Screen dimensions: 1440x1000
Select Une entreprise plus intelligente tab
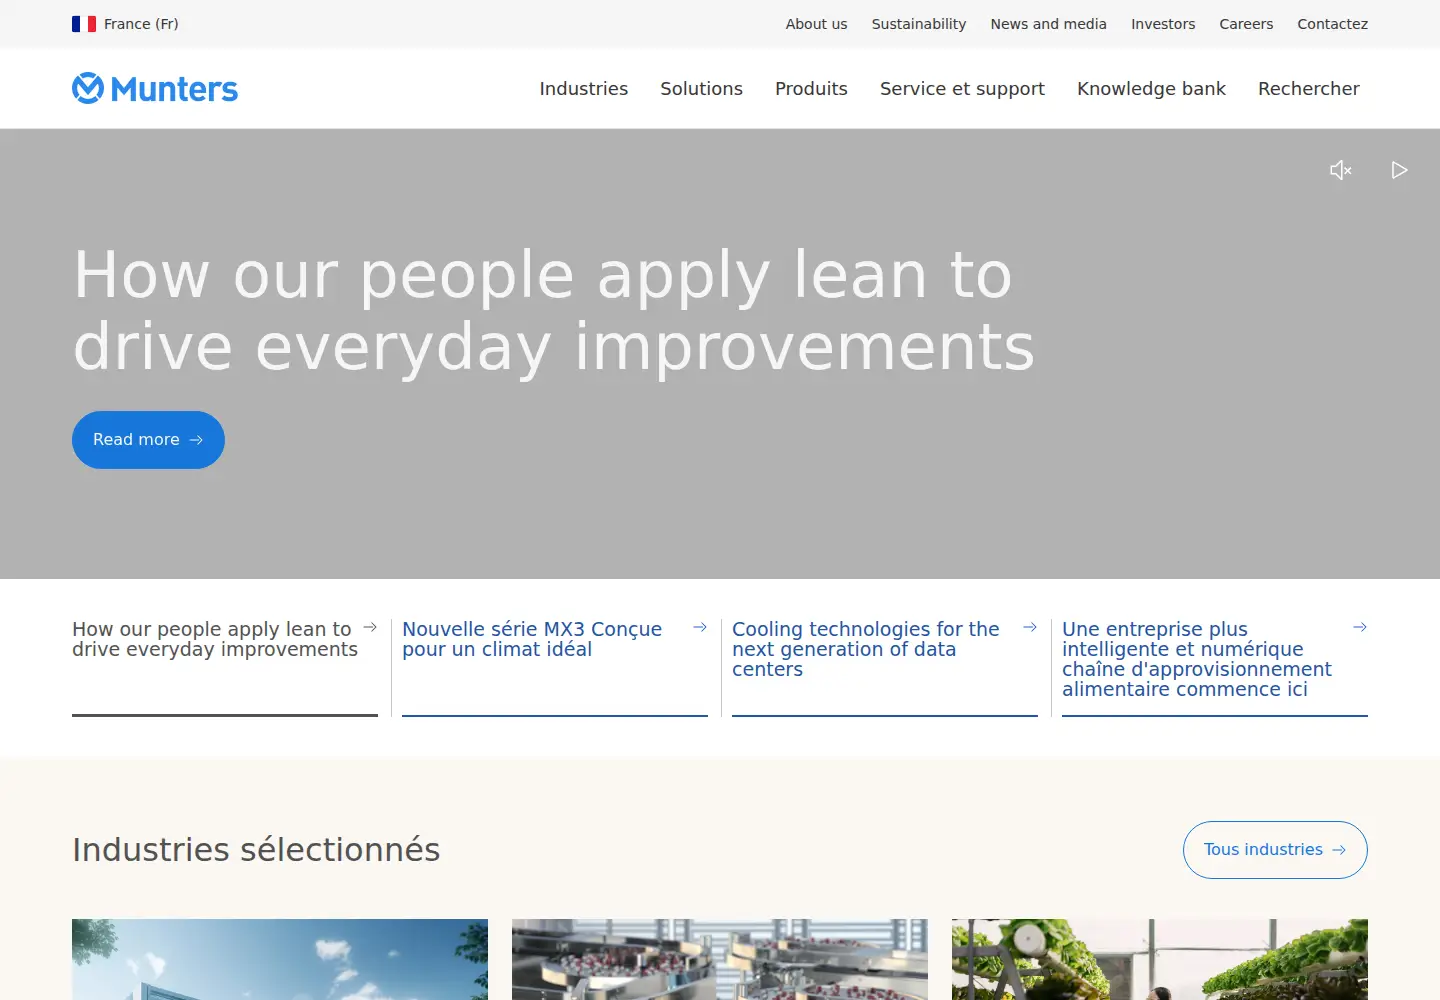[1215, 667]
